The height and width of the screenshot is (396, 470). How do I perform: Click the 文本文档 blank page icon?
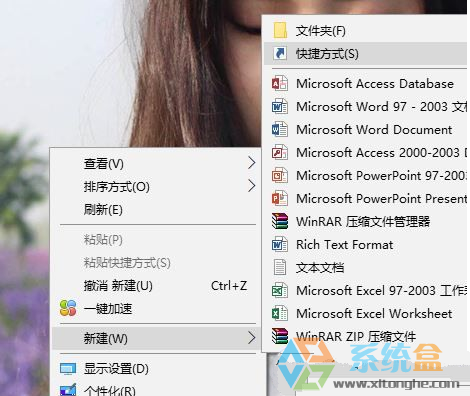[x=280, y=267]
